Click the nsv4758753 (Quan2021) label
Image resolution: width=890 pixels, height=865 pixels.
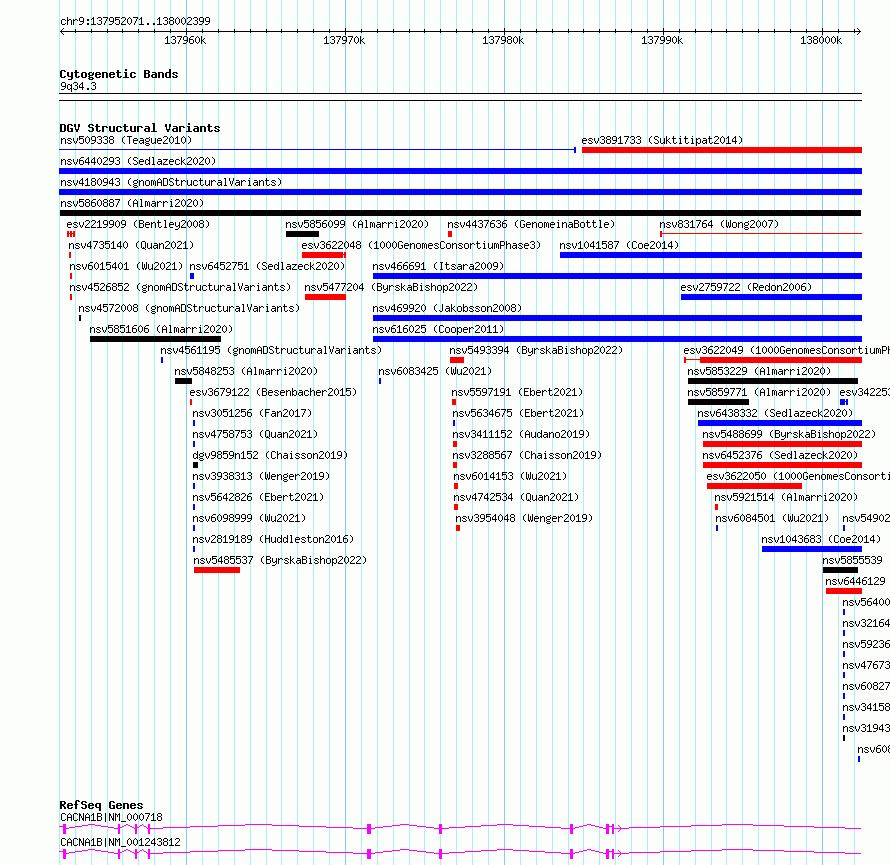[255, 434]
